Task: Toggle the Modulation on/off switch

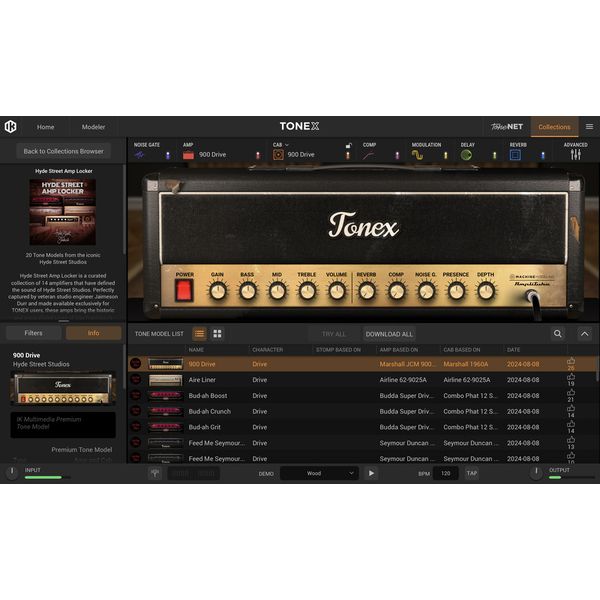Action: point(445,155)
